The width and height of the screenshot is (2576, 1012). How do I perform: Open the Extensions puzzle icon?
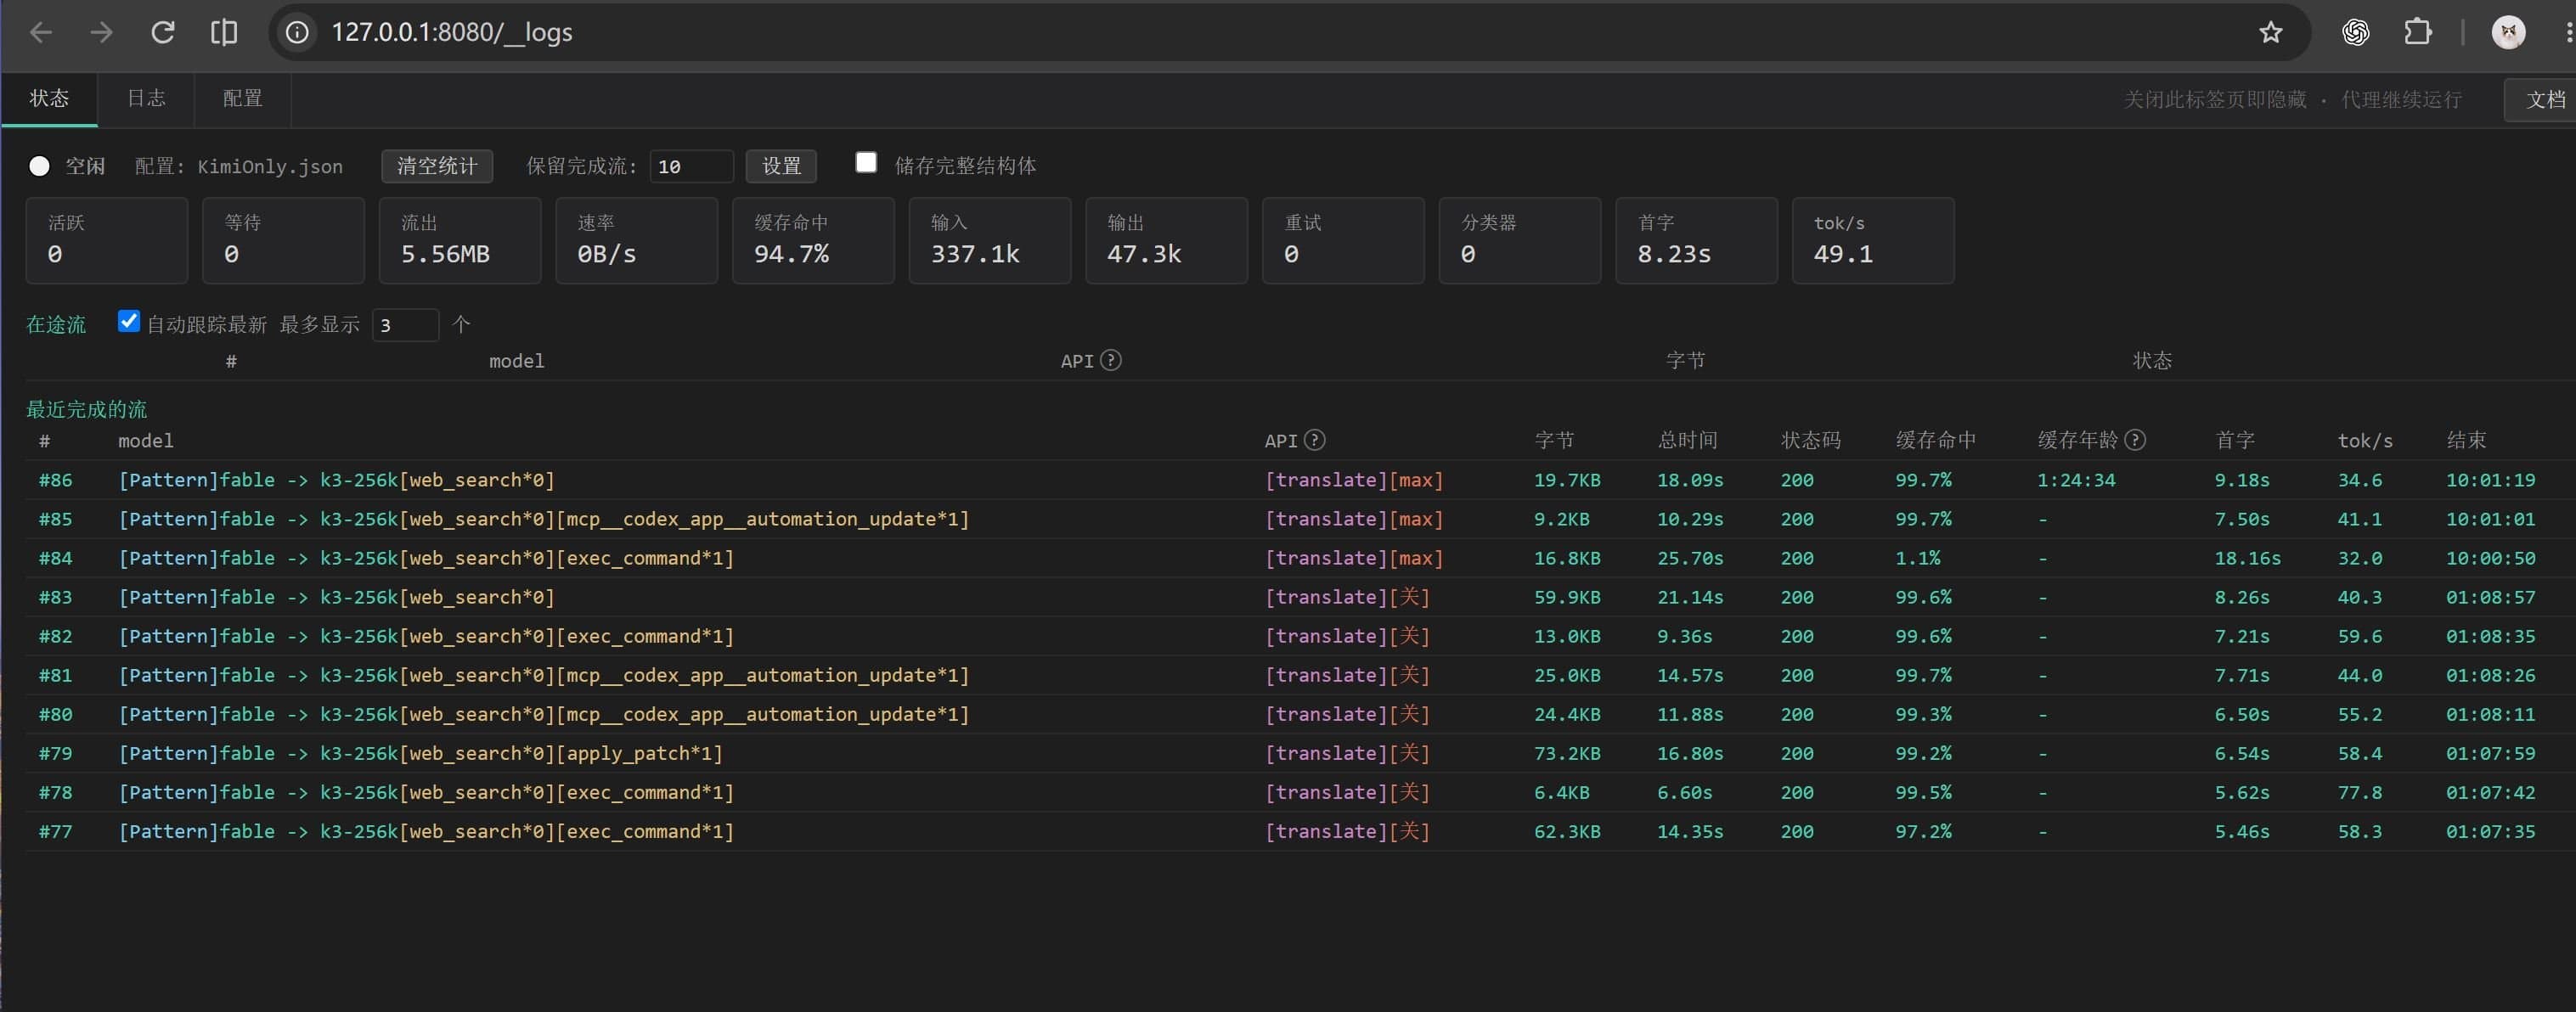(2417, 32)
